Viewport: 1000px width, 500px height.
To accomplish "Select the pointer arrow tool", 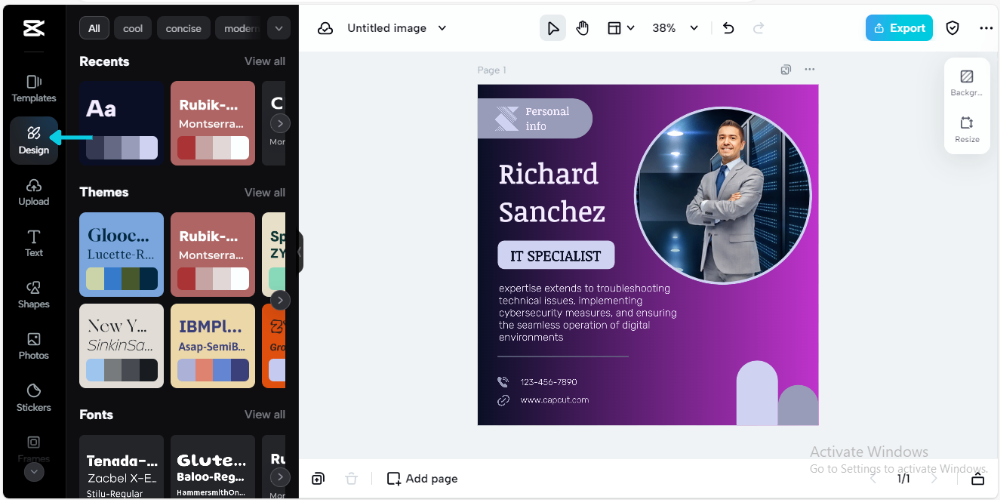I will point(553,28).
